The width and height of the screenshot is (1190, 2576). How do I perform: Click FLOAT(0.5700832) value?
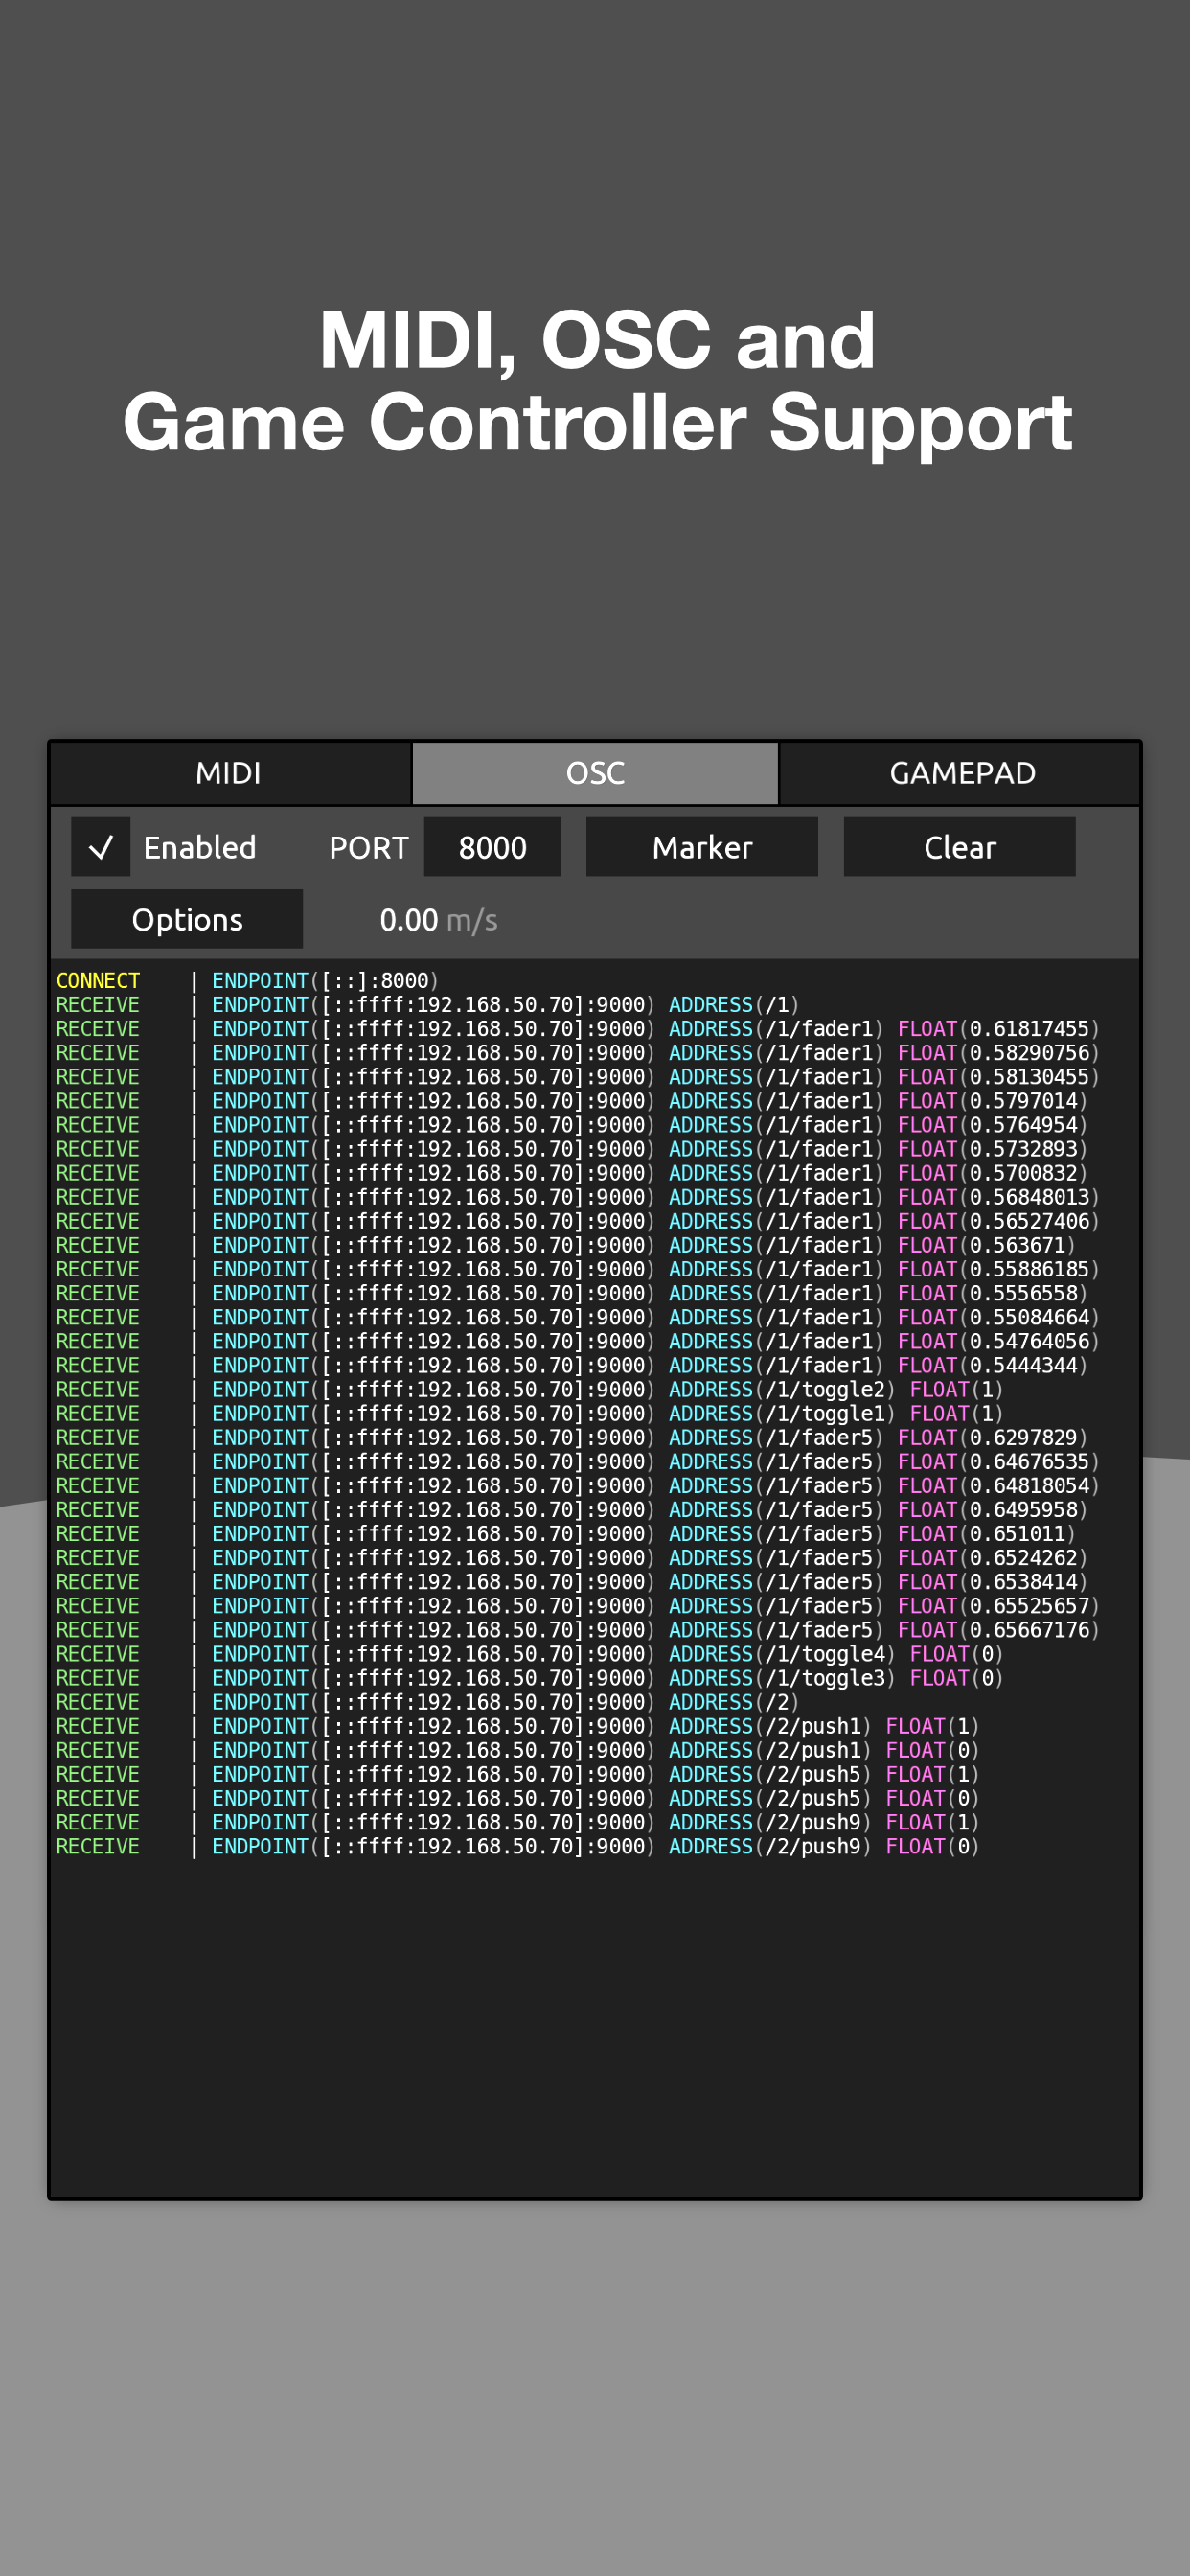(x=992, y=1173)
